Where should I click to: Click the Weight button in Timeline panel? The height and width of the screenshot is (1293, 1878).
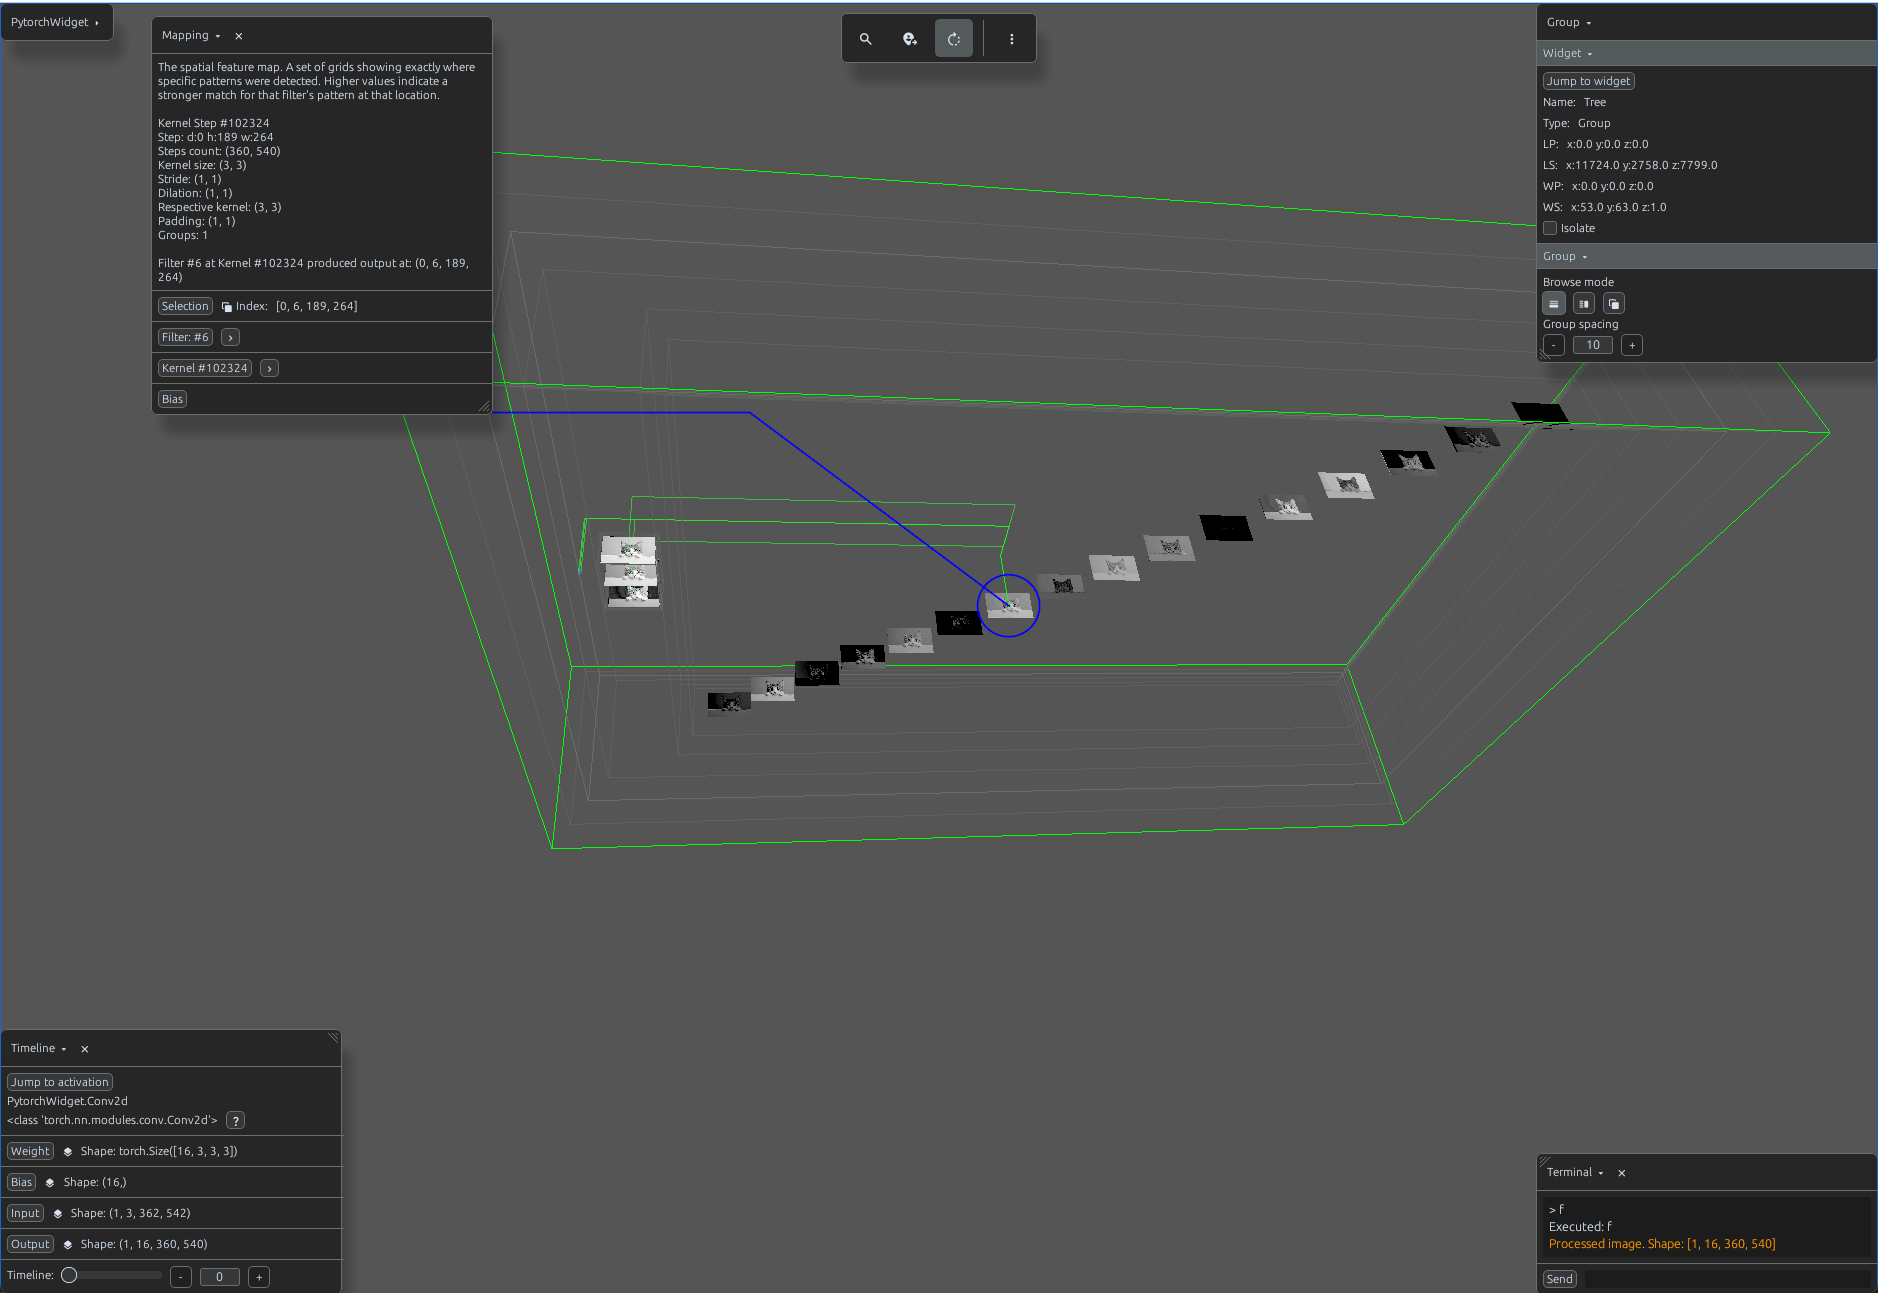pyautogui.click(x=30, y=1152)
